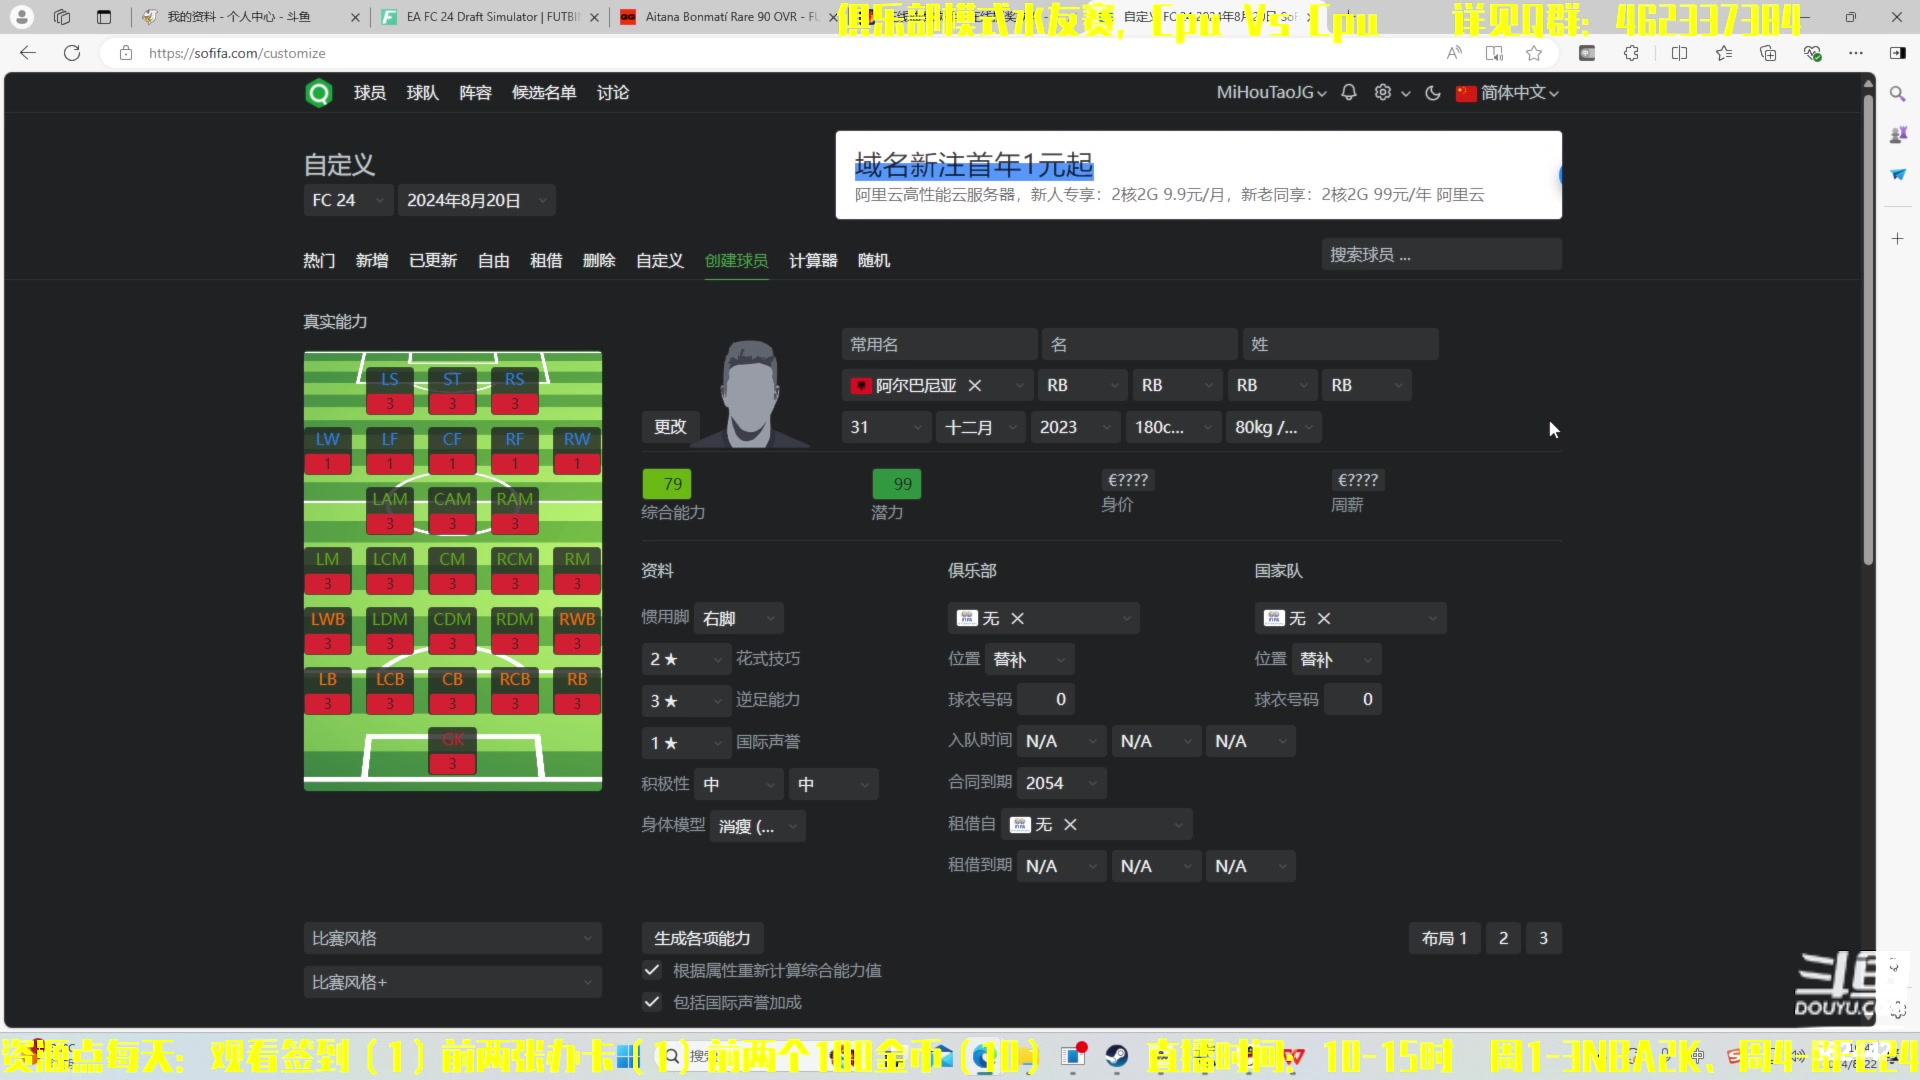Image resolution: width=1920 pixels, height=1080 pixels.
Task: Click the 79 综合能力 rating badge
Action: pyautogui.click(x=667, y=484)
